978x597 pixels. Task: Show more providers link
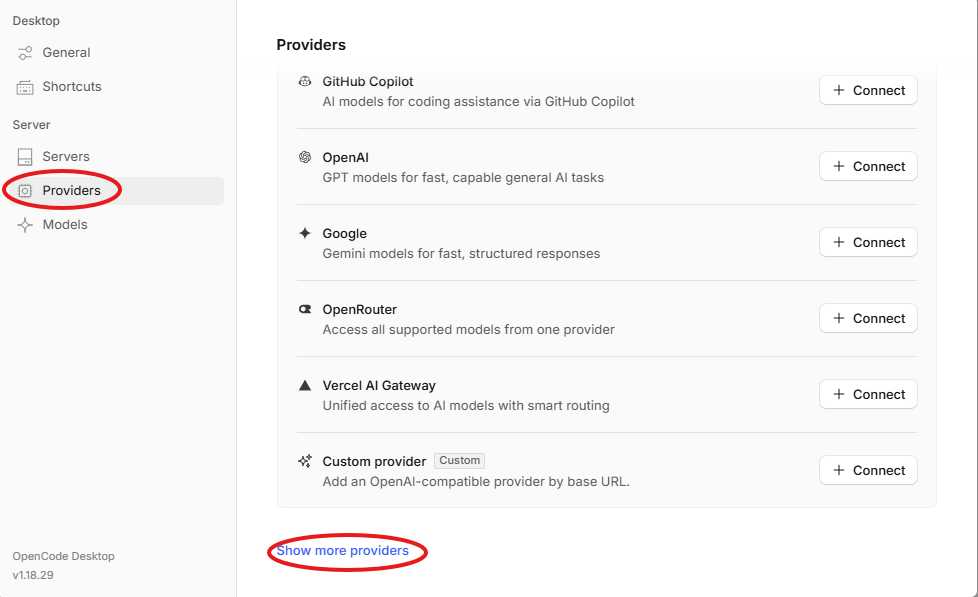342,551
